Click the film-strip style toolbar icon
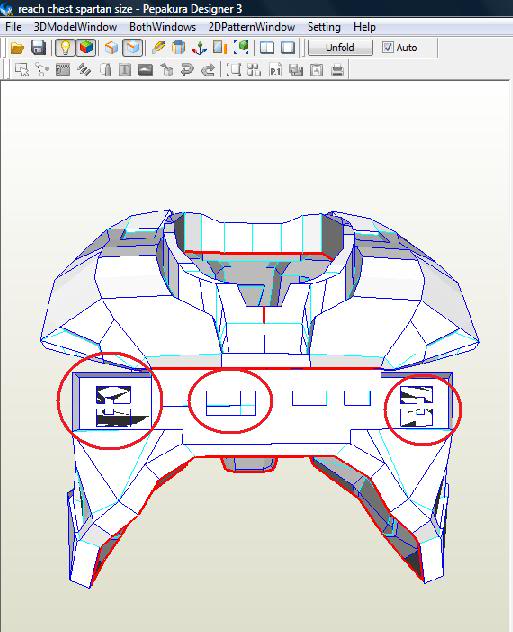 click(x=63, y=70)
